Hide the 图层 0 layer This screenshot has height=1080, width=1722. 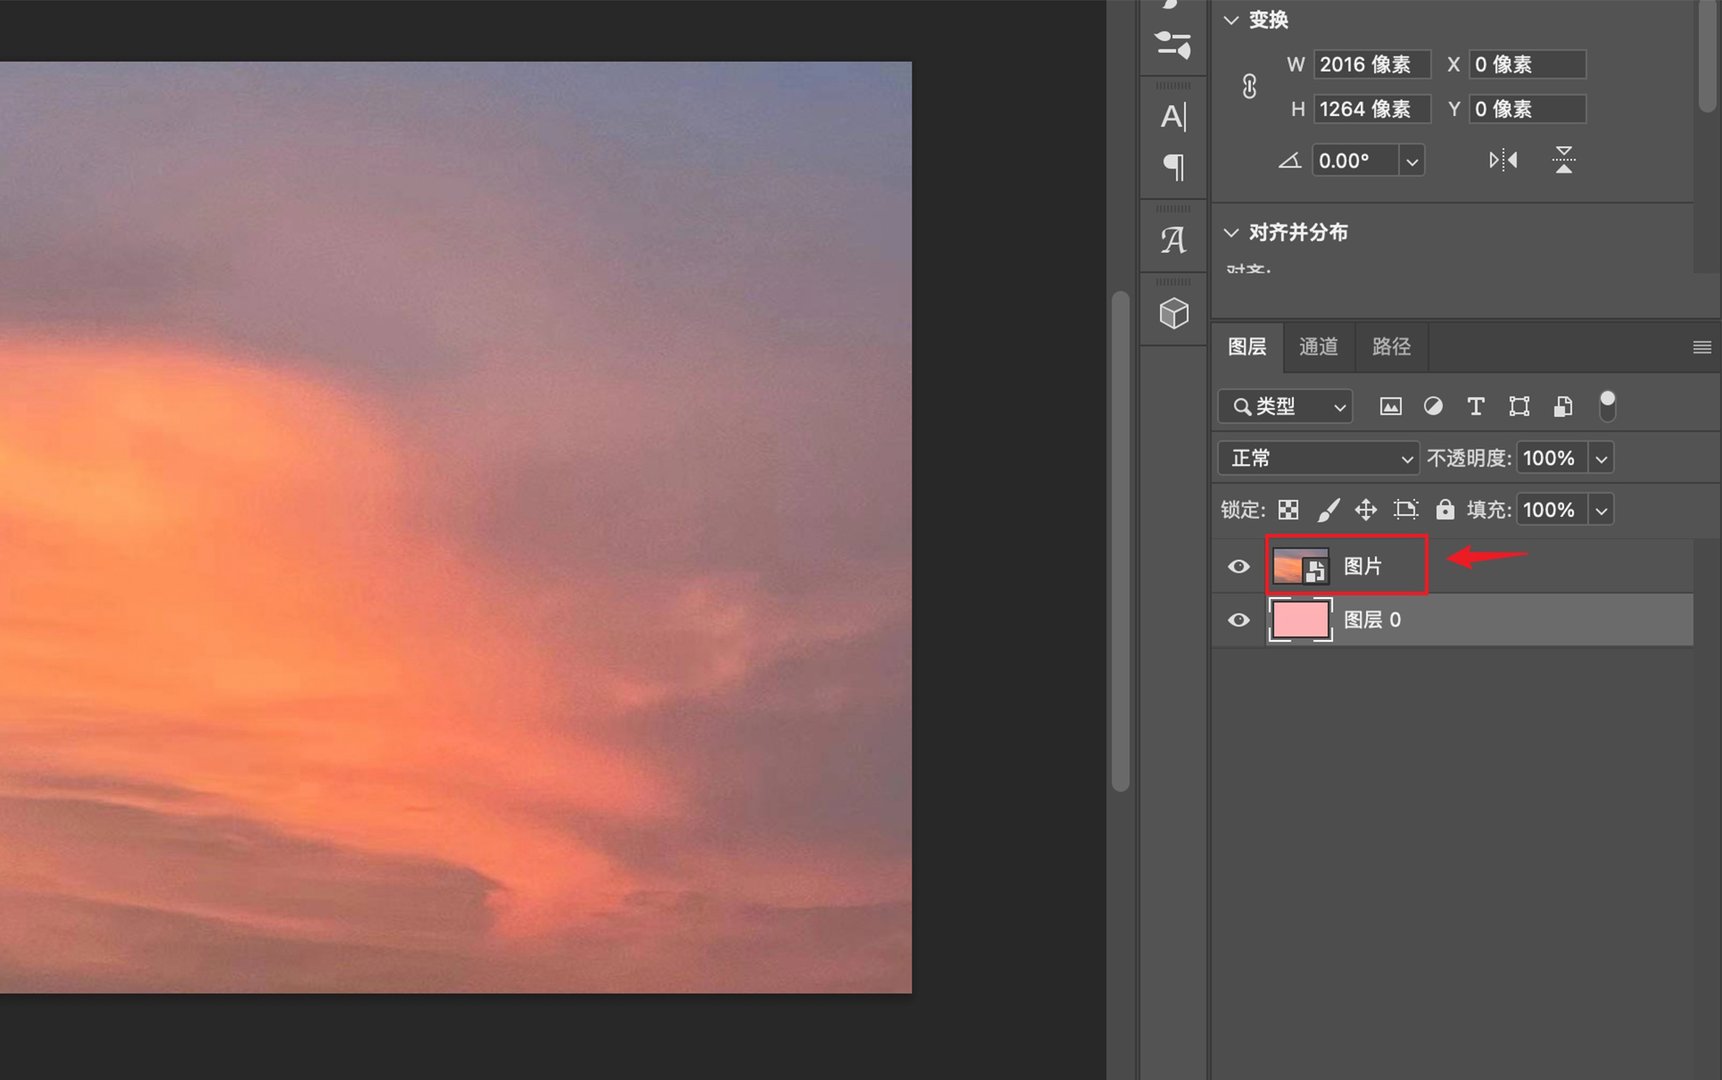coord(1238,620)
